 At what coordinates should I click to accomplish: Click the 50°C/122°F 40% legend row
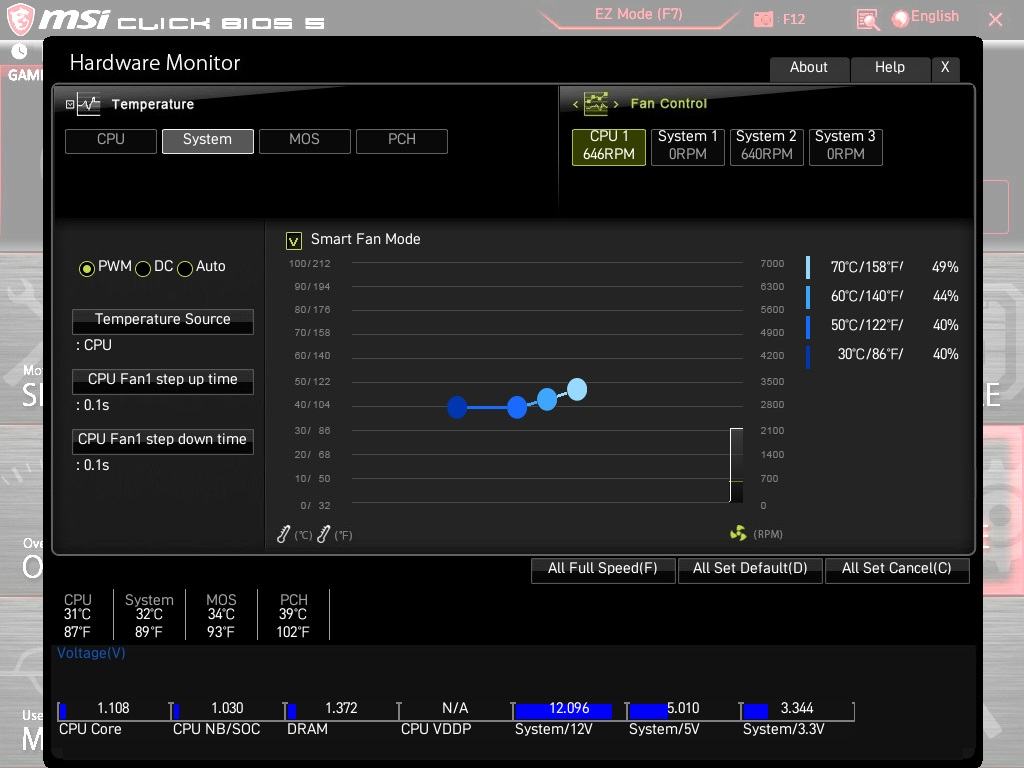tap(882, 325)
